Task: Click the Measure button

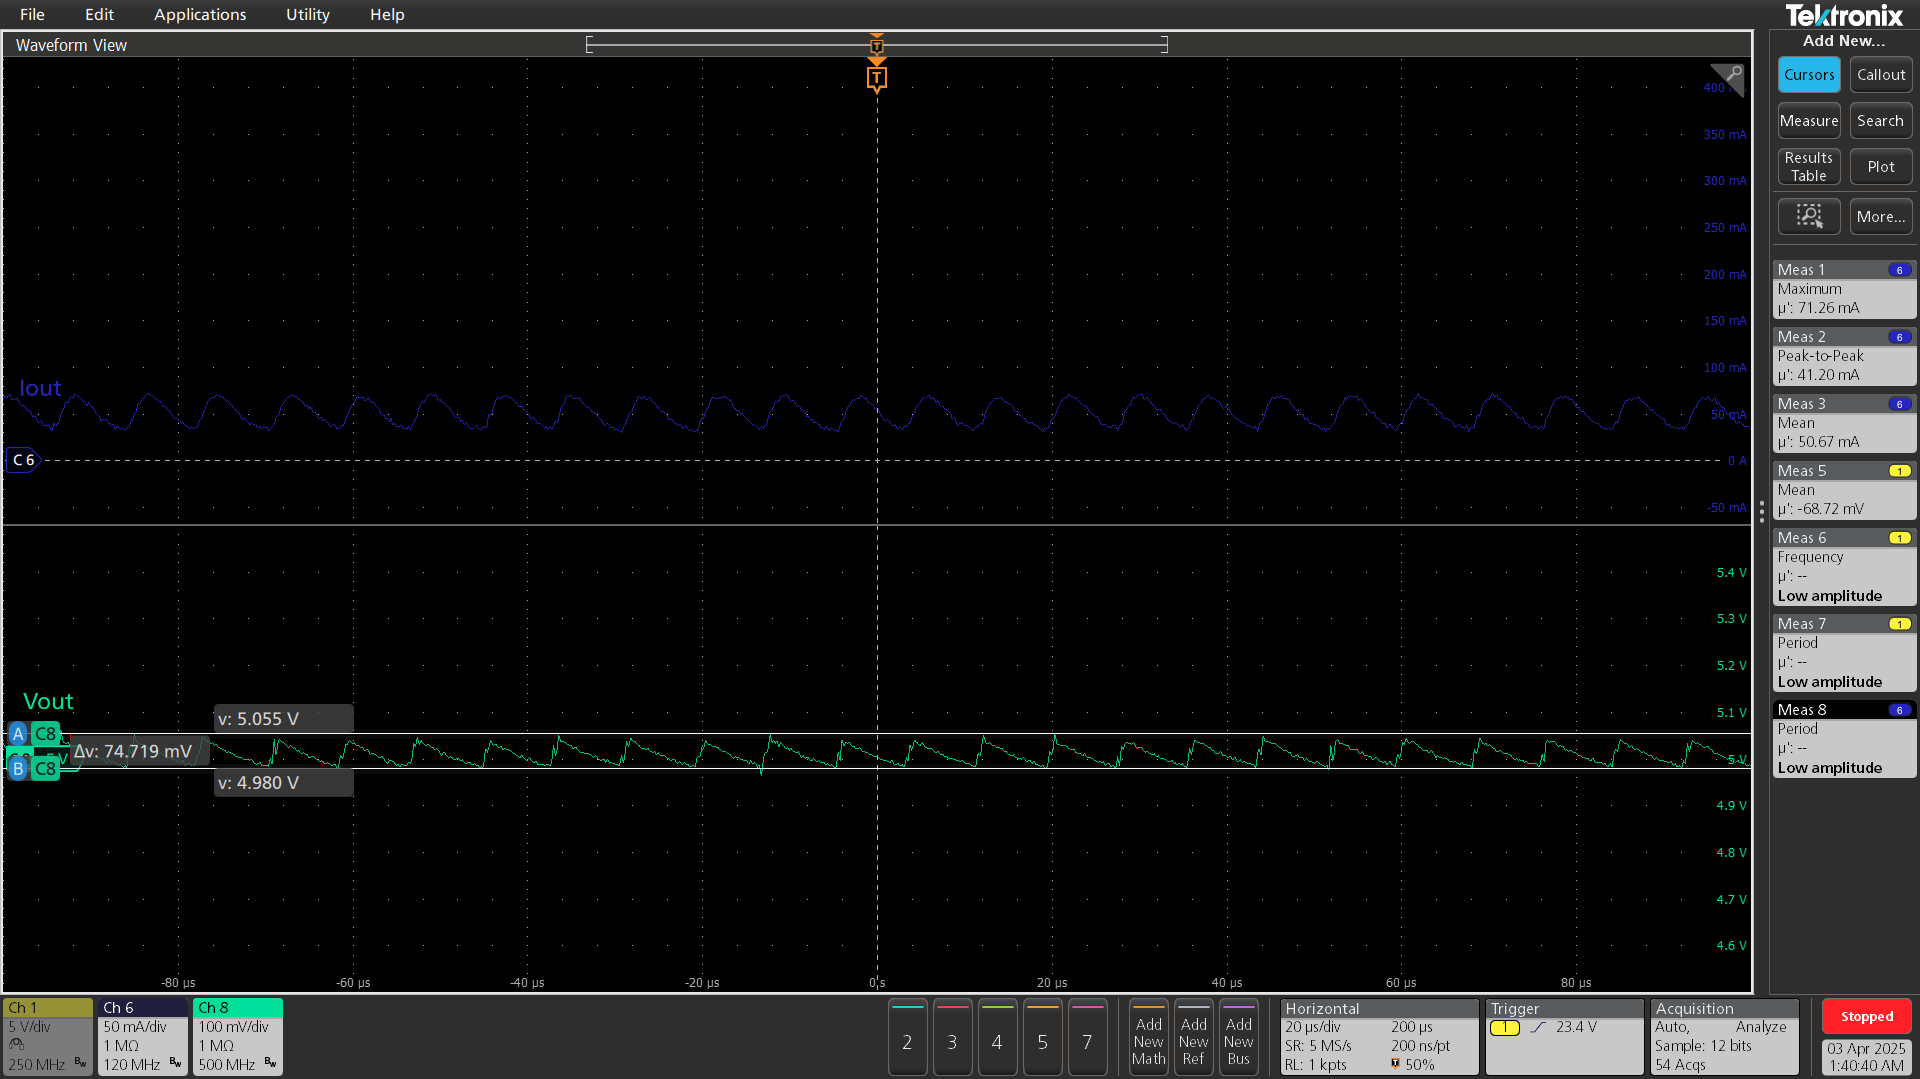Action: point(1808,121)
